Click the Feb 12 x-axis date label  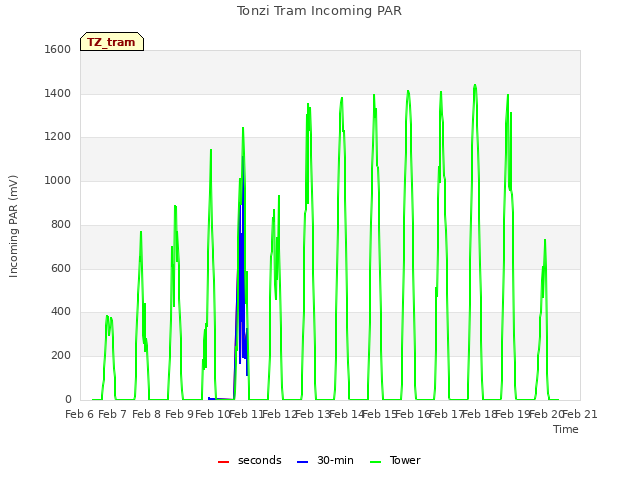[x=280, y=414]
